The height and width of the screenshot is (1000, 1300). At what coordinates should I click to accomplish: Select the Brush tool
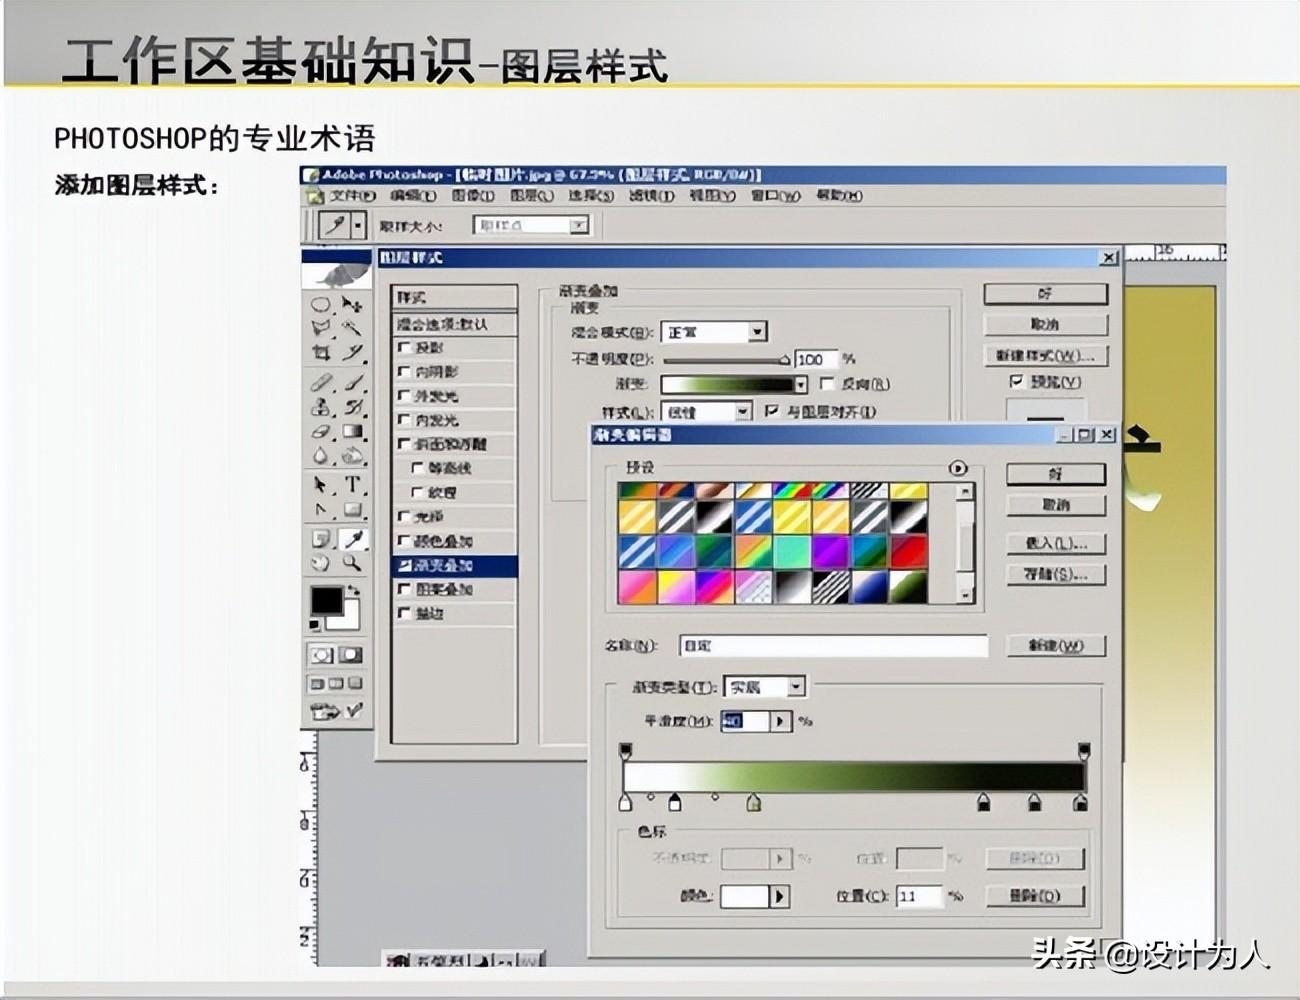[352, 382]
